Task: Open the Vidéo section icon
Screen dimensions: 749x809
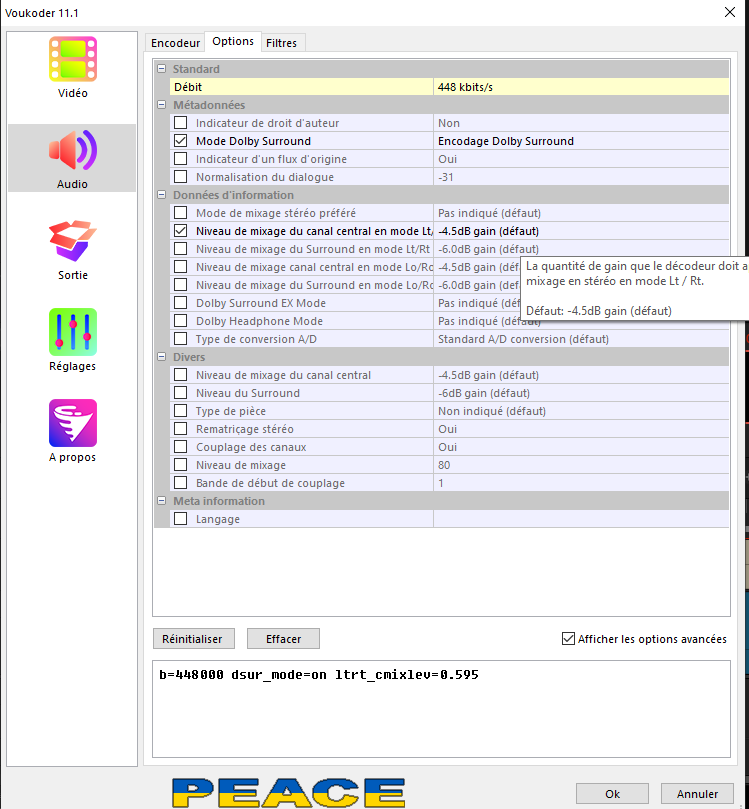Action: click(x=73, y=59)
